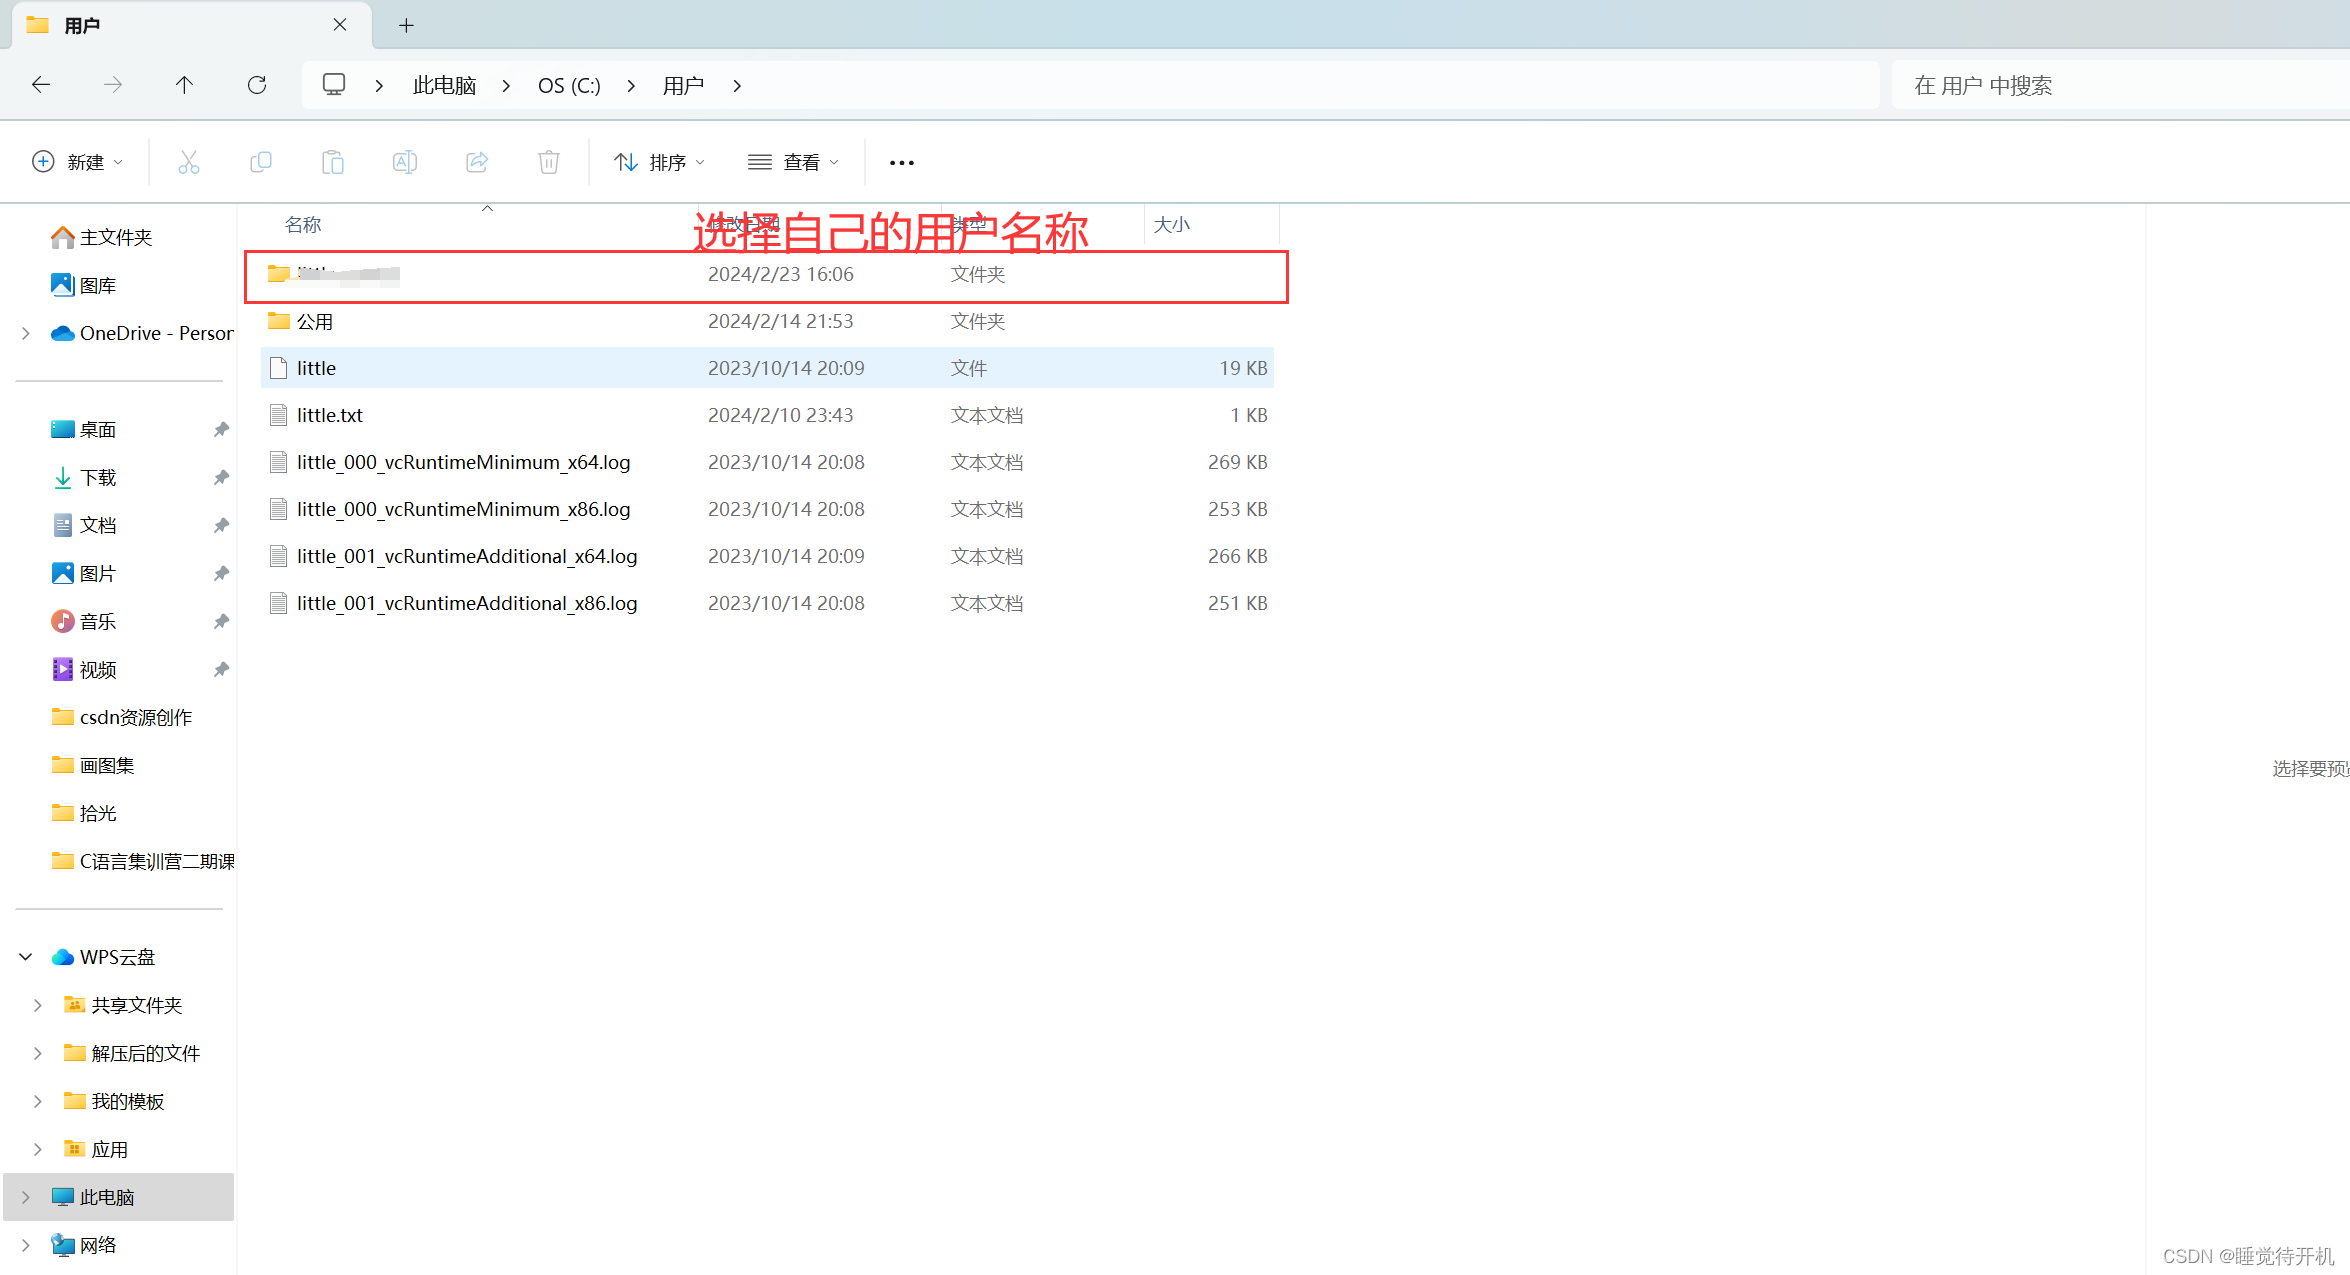The height and width of the screenshot is (1275, 2350).
Task: Select little_000_vcRuntimeMinimum_x64.log
Action: point(767,462)
